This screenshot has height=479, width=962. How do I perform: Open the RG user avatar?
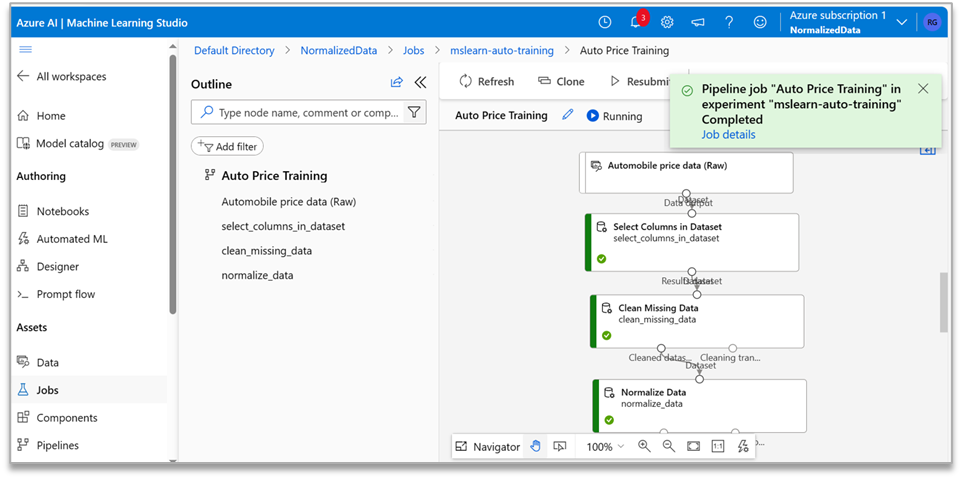[x=932, y=23]
